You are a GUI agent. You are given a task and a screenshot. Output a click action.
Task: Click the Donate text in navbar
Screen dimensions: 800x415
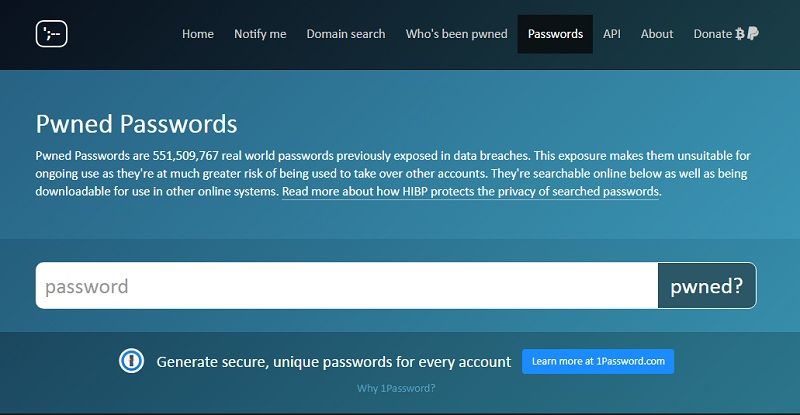712,34
